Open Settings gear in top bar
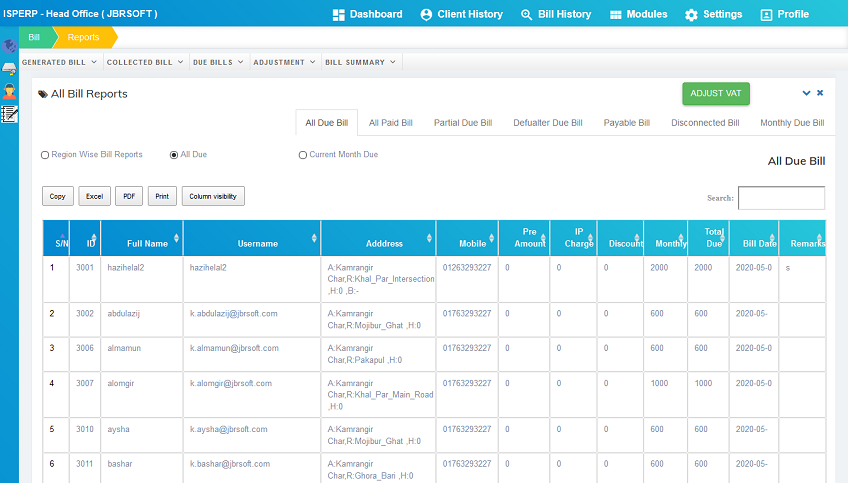Image resolution: width=848 pixels, height=483 pixels. 713,14
